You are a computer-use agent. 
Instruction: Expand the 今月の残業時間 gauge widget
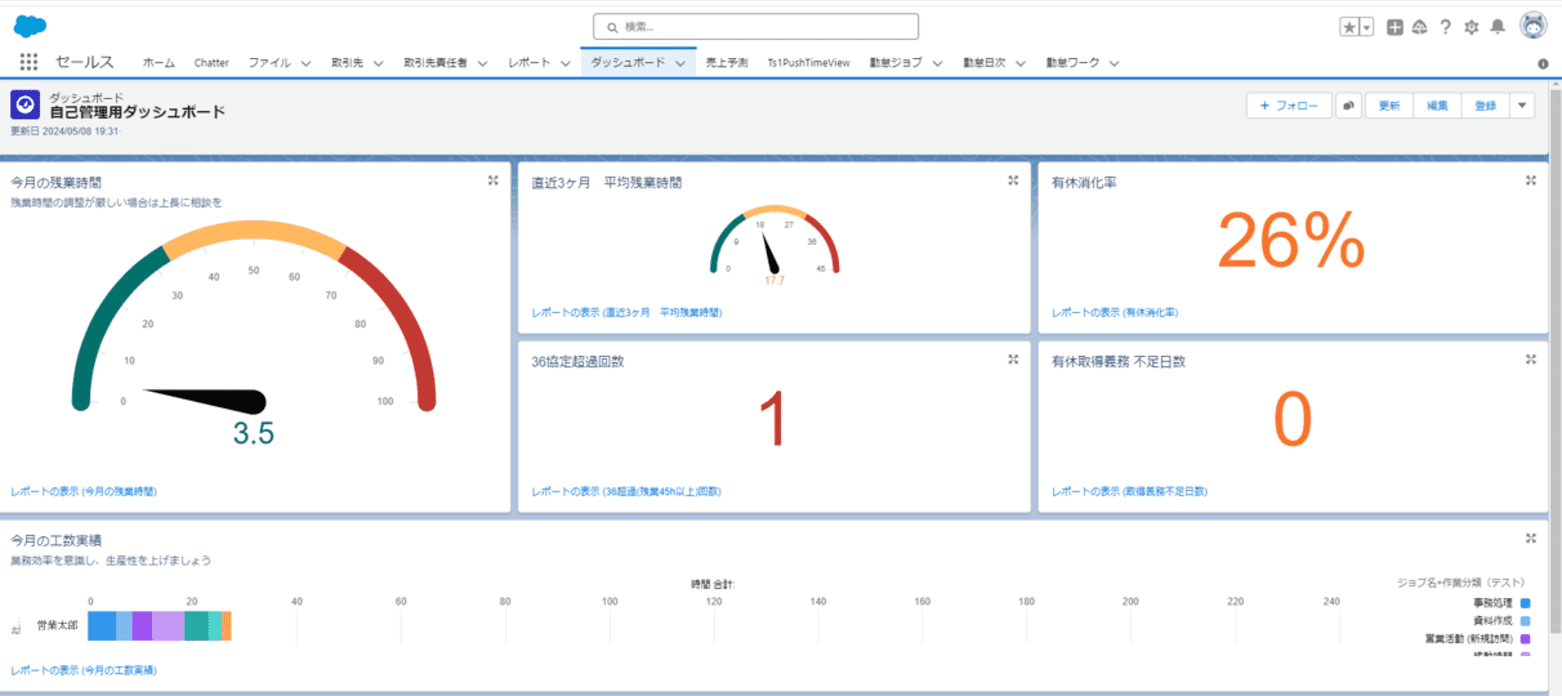click(492, 180)
